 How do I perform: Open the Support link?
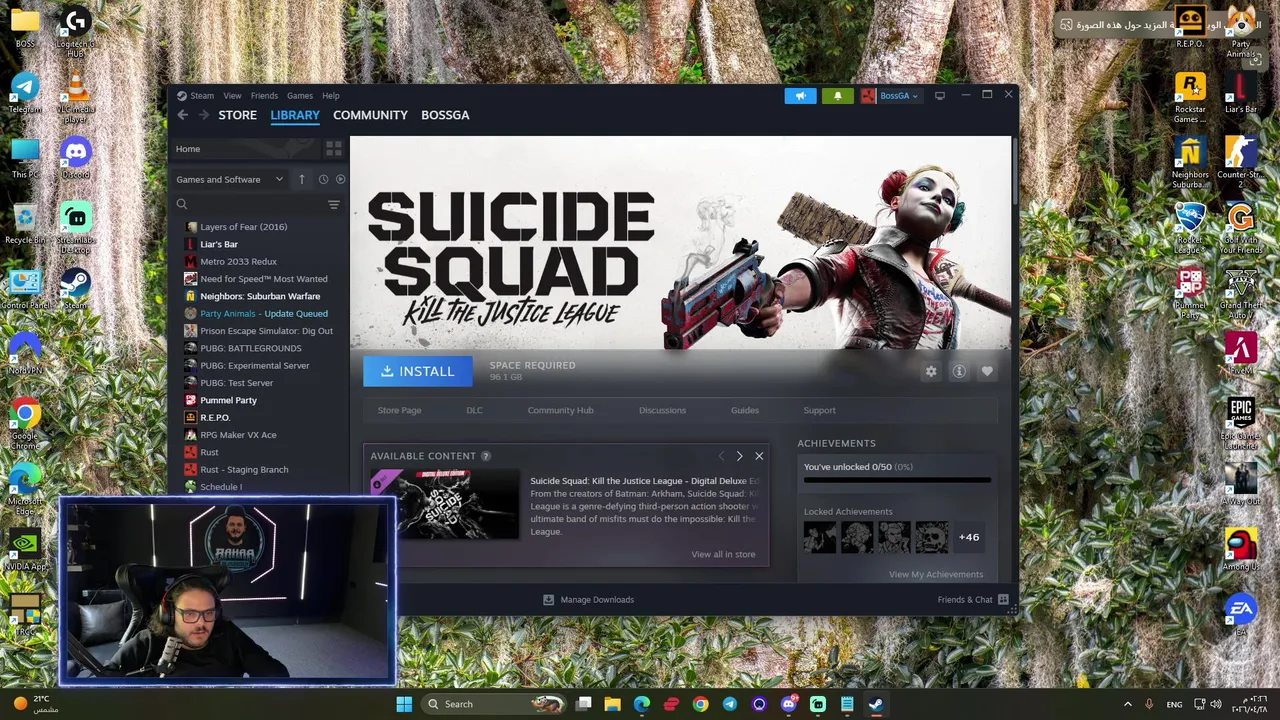[819, 410]
